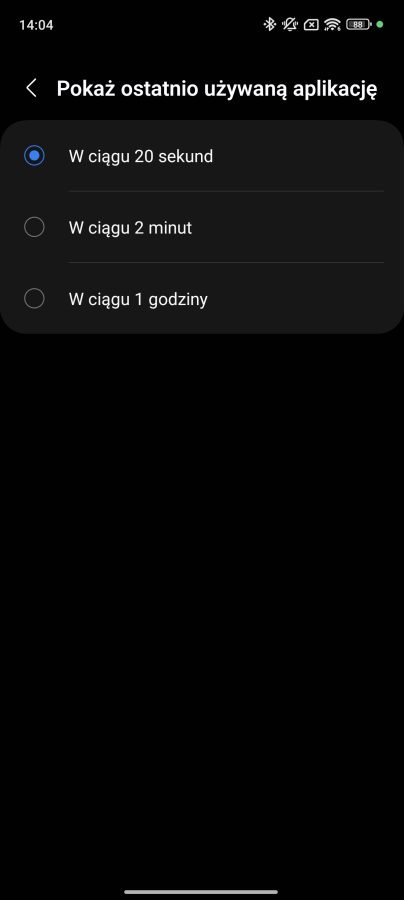The width and height of the screenshot is (404, 900).
Task: Choose the "W ciągu 1 godziny" label
Action: (138, 300)
